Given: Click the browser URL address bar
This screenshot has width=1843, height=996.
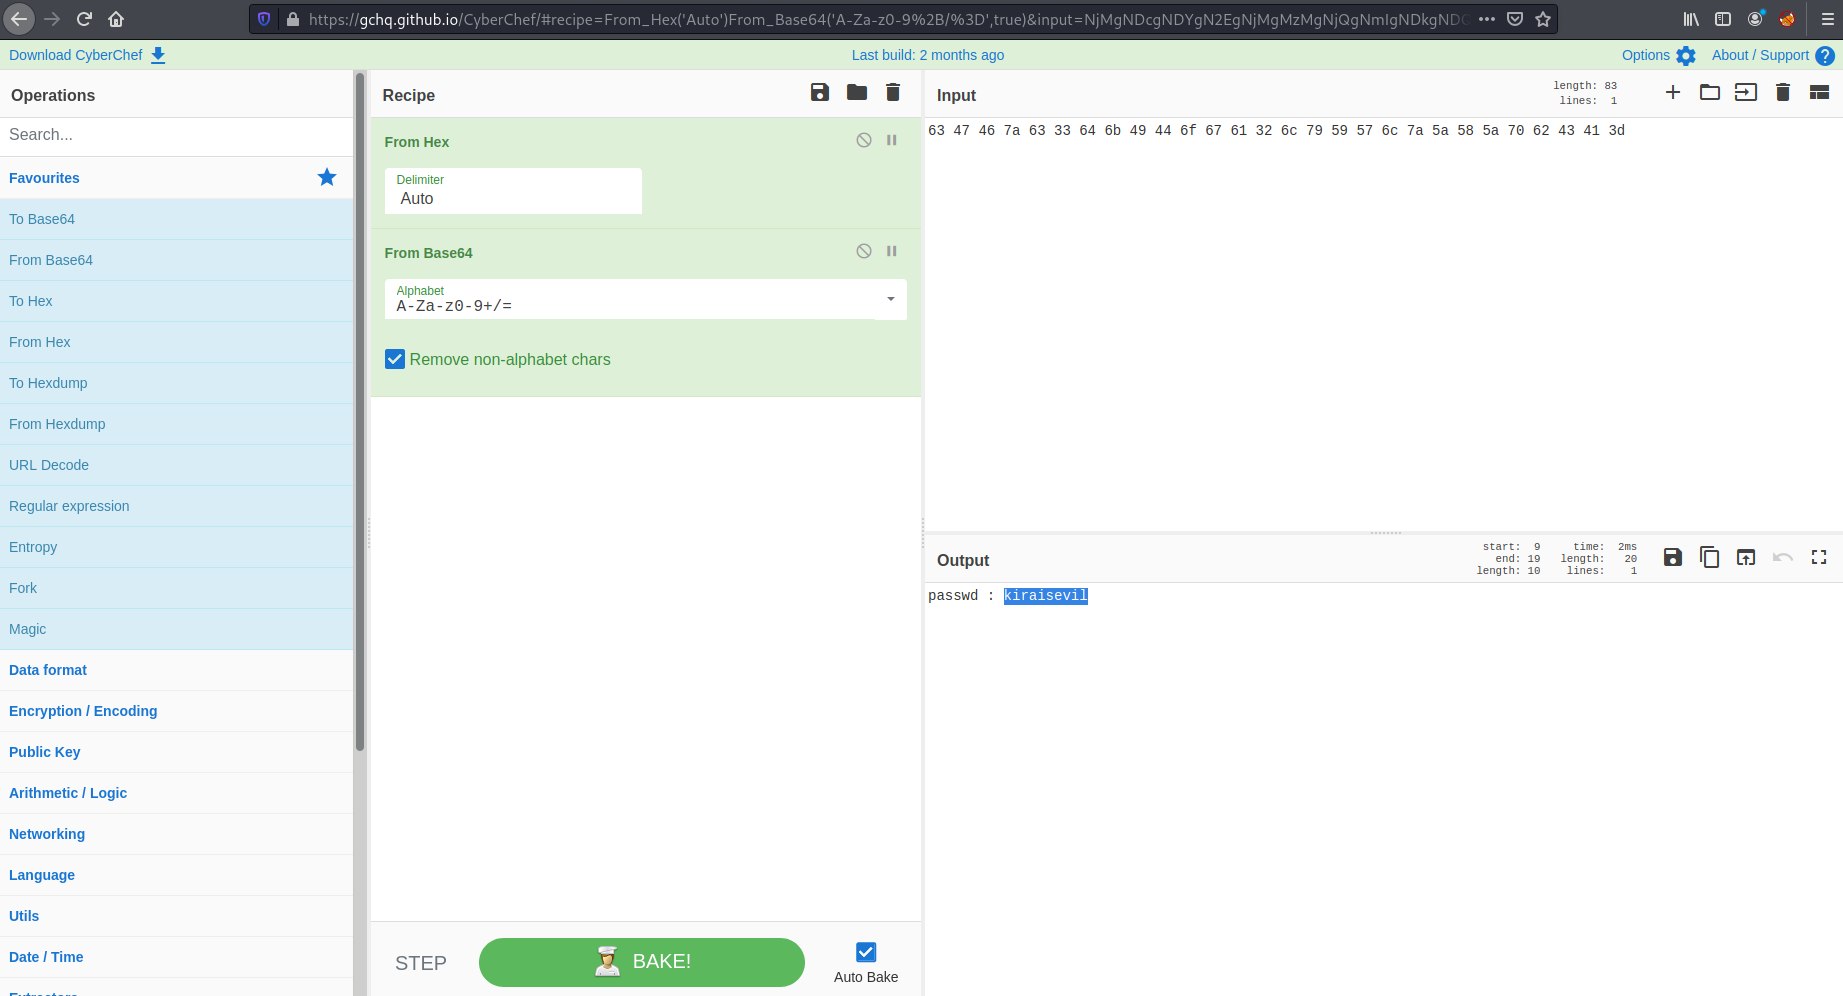Looking at the screenshot, I should pyautogui.click(x=890, y=19).
